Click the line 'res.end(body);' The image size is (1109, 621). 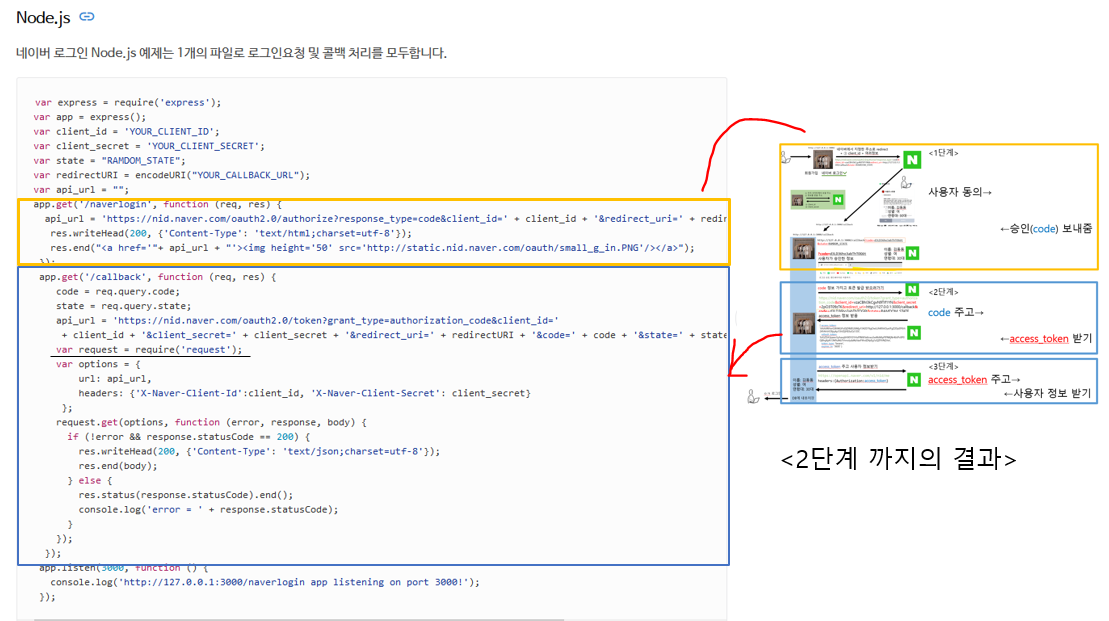118,466
